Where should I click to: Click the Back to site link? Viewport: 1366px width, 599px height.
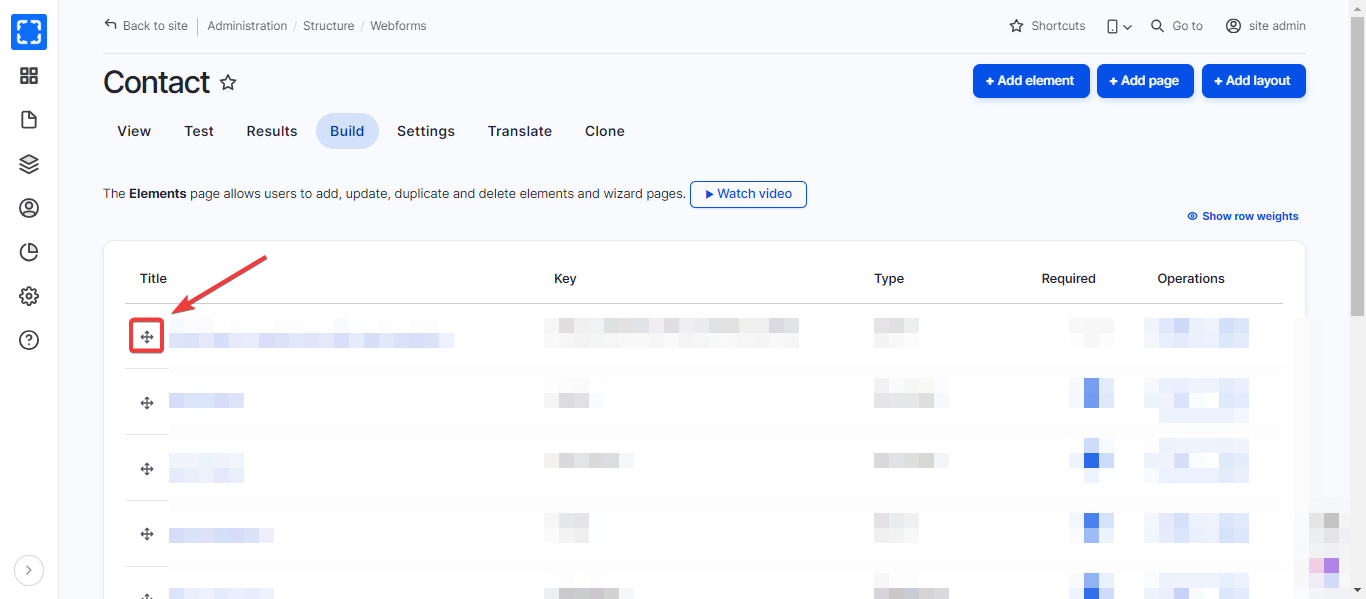146,26
